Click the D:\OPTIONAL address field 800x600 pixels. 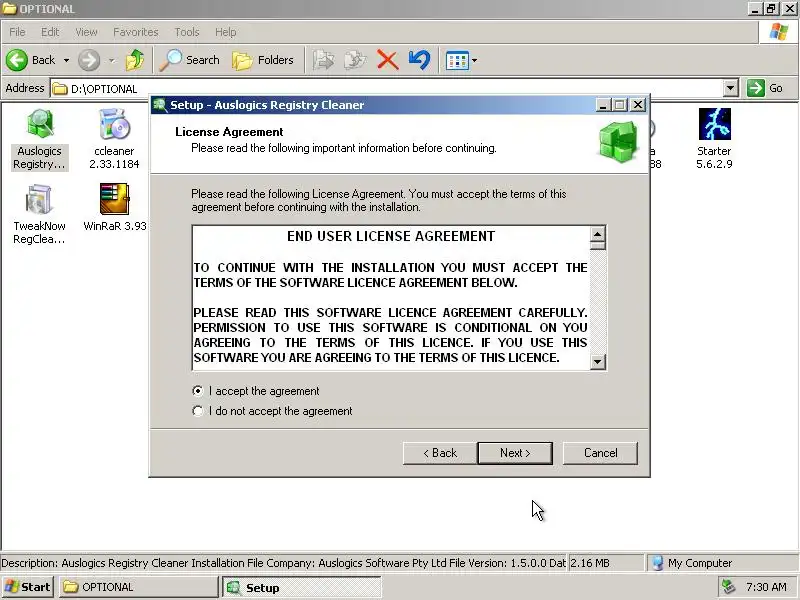[x=388, y=89]
